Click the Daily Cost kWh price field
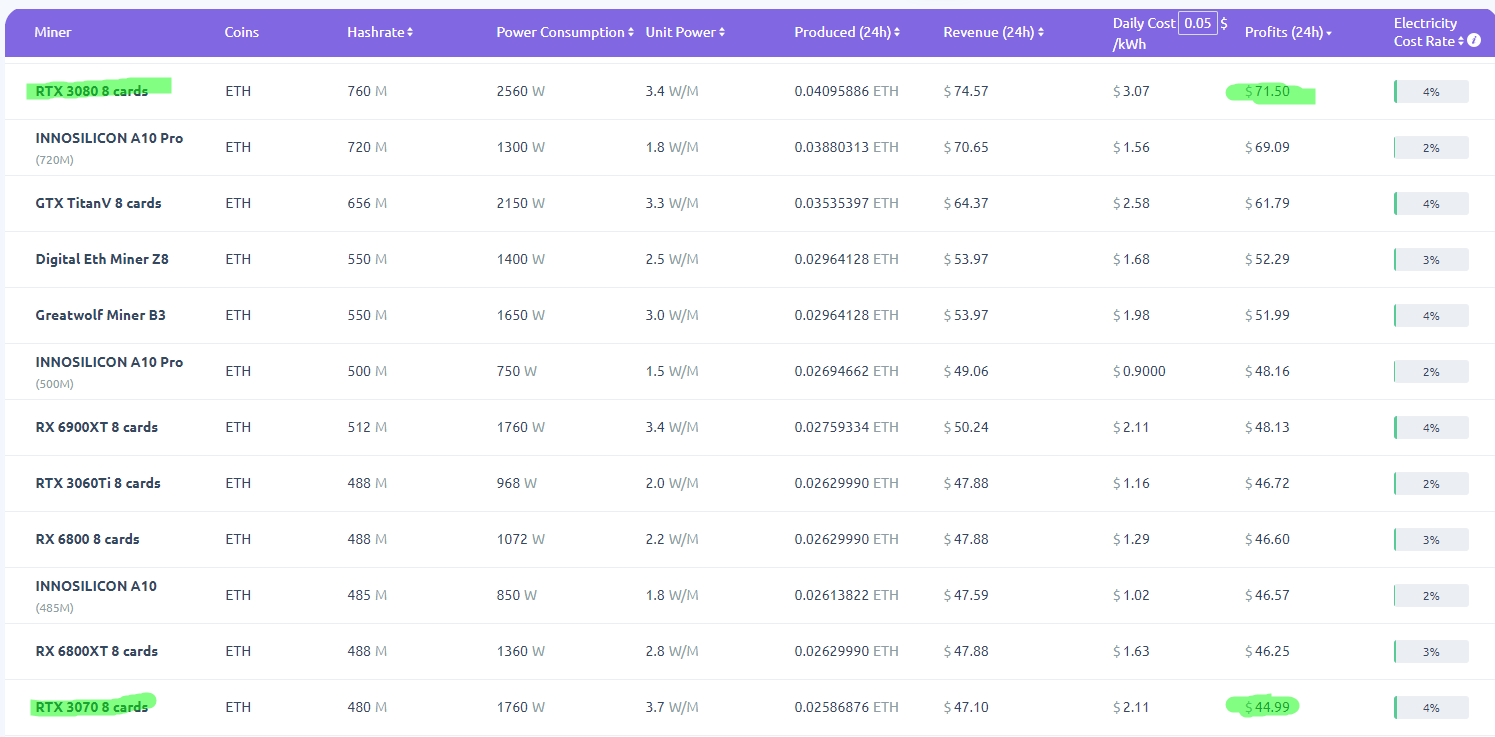Viewport: 1495px width, 737px height. (x=1197, y=23)
